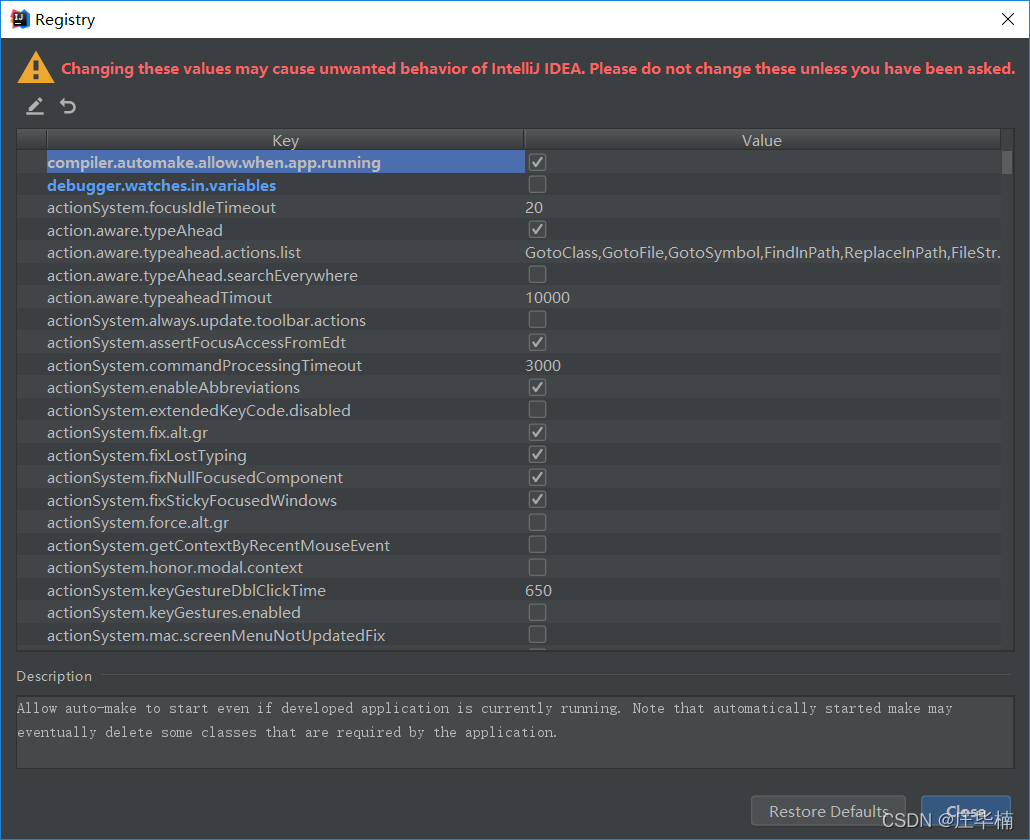This screenshot has width=1030, height=840.
Task: Select the actionSystem.force.alt.gr key
Action: click(138, 522)
